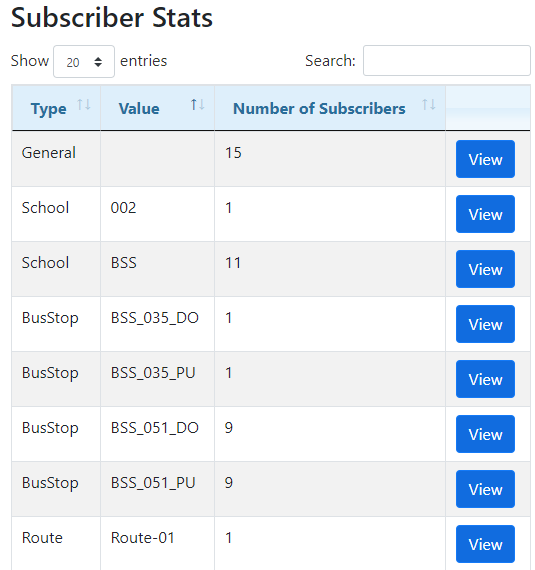Click the Value column header
The width and height of the screenshot is (535, 570).
[157, 108]
